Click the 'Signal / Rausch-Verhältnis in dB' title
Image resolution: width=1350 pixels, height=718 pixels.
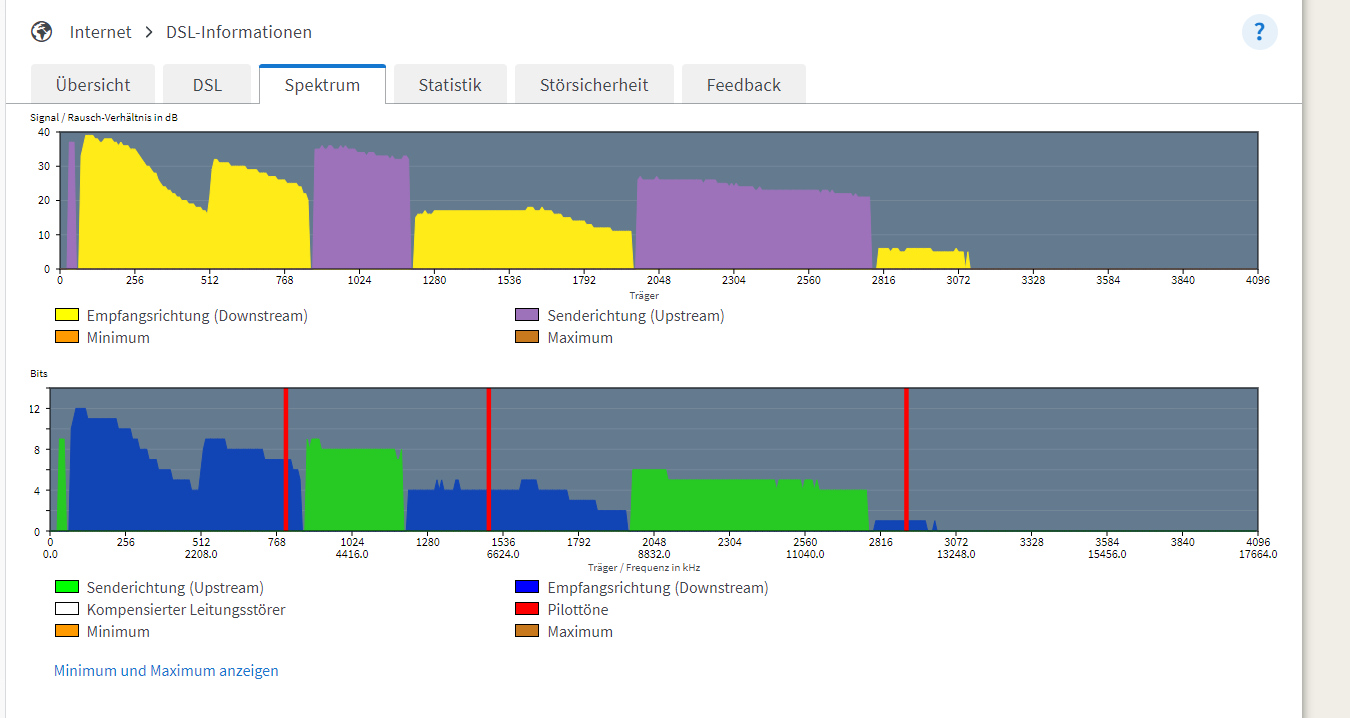[x=104, y=118]
